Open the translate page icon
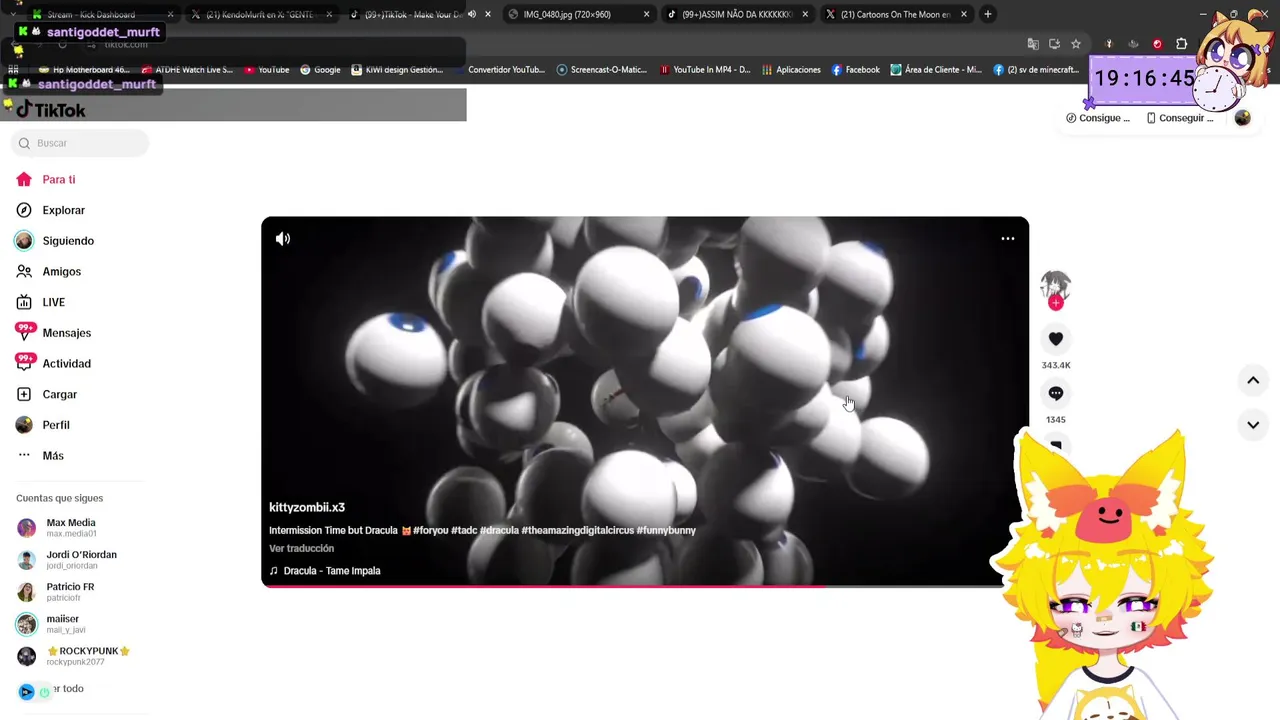1280x720 pixels. [x=1033, y=44]
